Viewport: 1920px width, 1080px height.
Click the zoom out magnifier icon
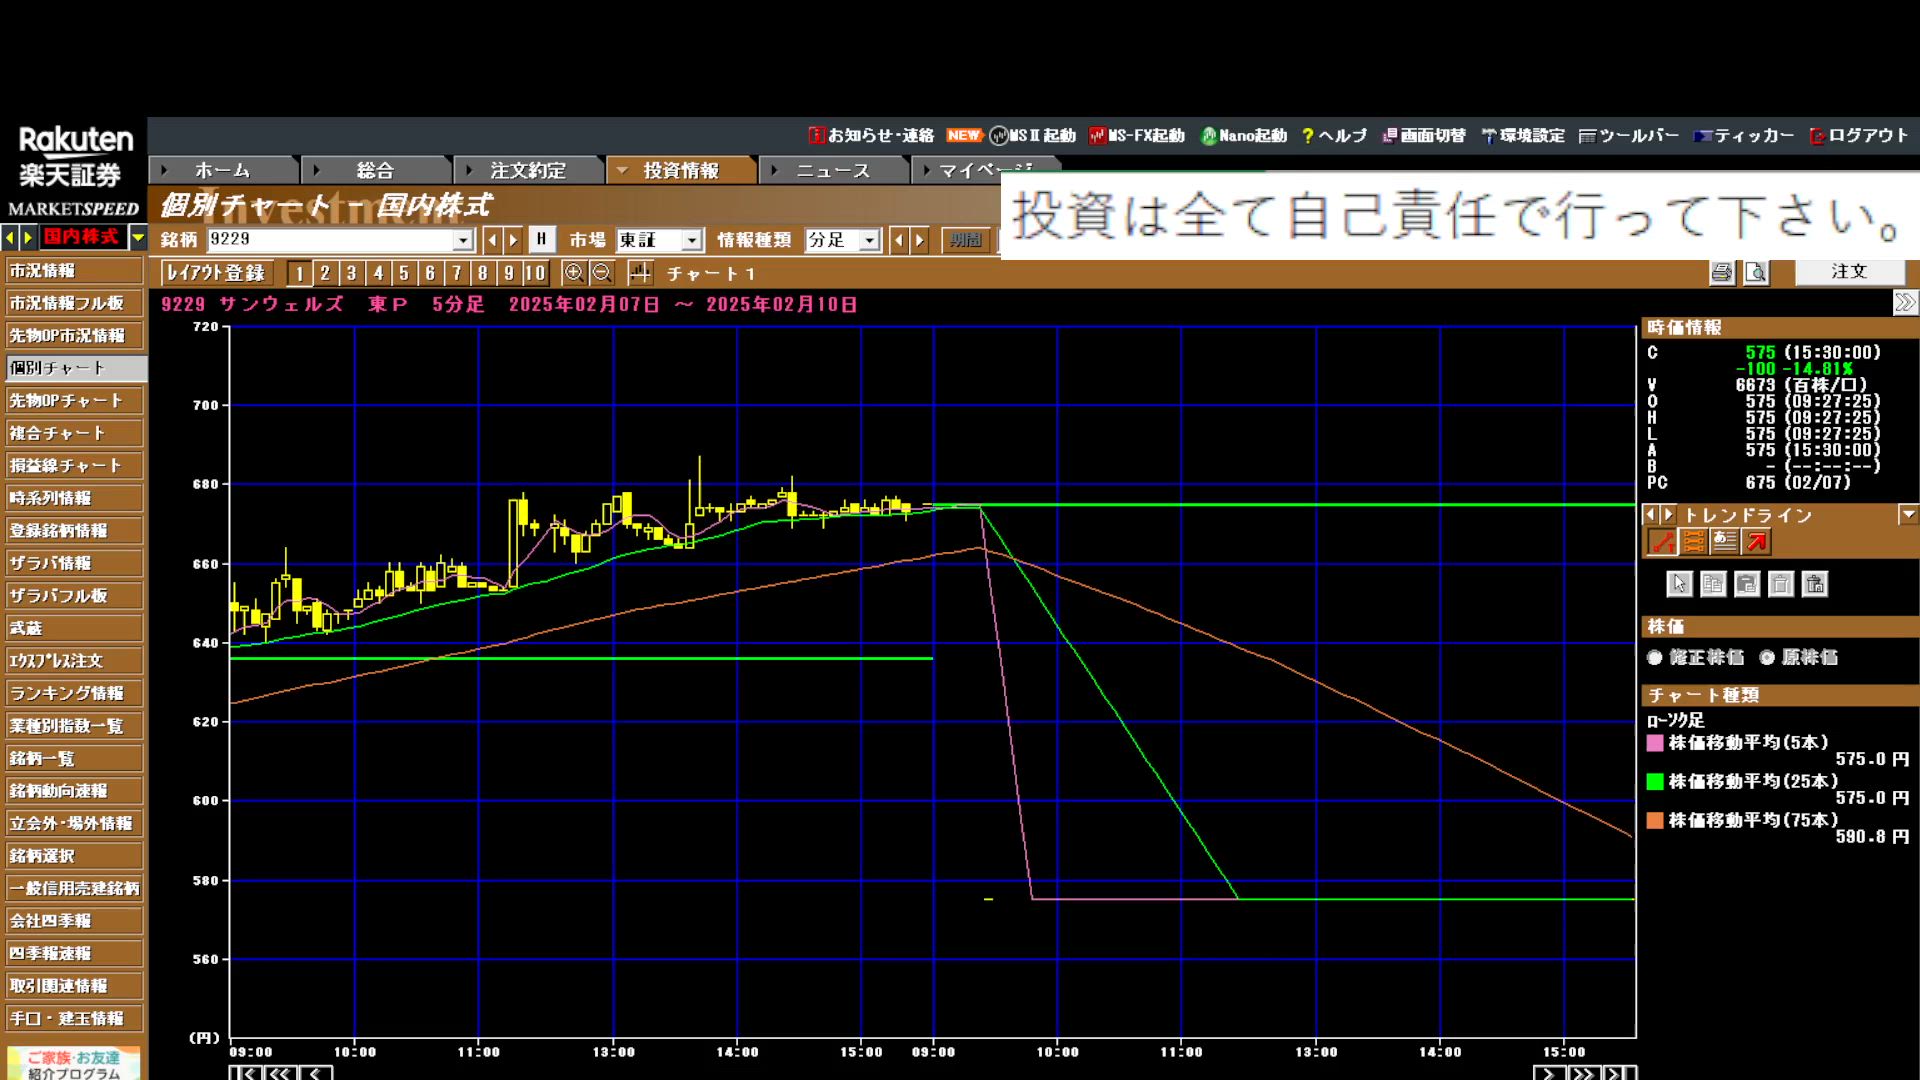click(x=601, y=272)
